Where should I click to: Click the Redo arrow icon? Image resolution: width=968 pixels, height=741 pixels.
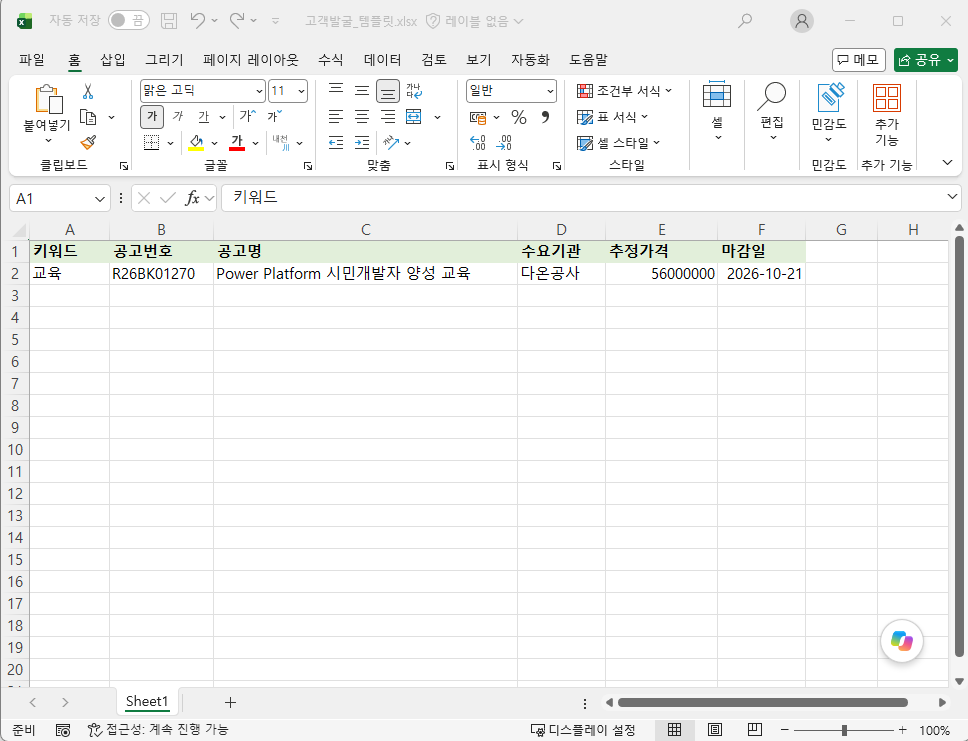(237, 21)
